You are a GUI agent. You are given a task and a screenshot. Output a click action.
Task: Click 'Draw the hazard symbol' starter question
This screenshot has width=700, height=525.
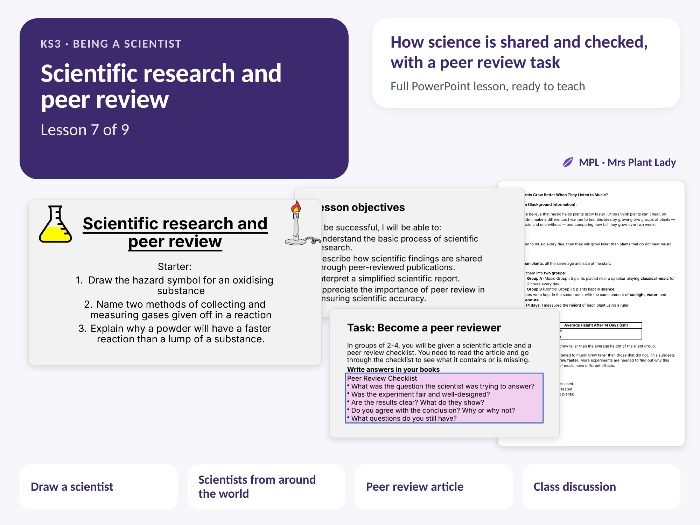175,285
